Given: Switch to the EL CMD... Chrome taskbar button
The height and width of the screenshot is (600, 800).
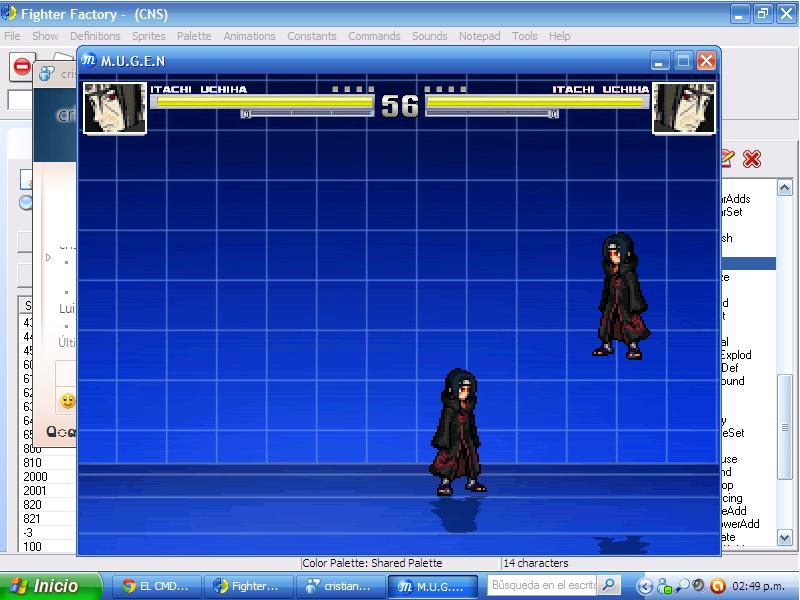Looking at the screenshot, I should (156, 586).
